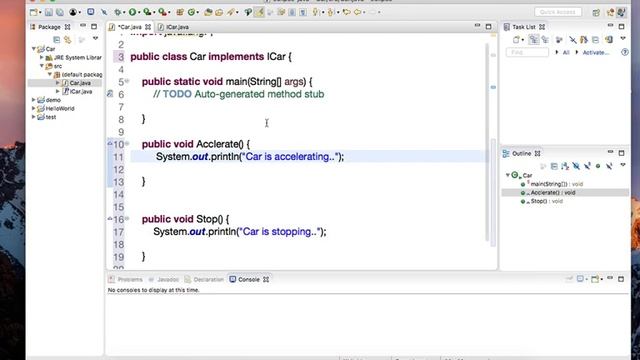
Task: Click the Quick Access search field
Action: pyautogui.click(x=558, y=12)
